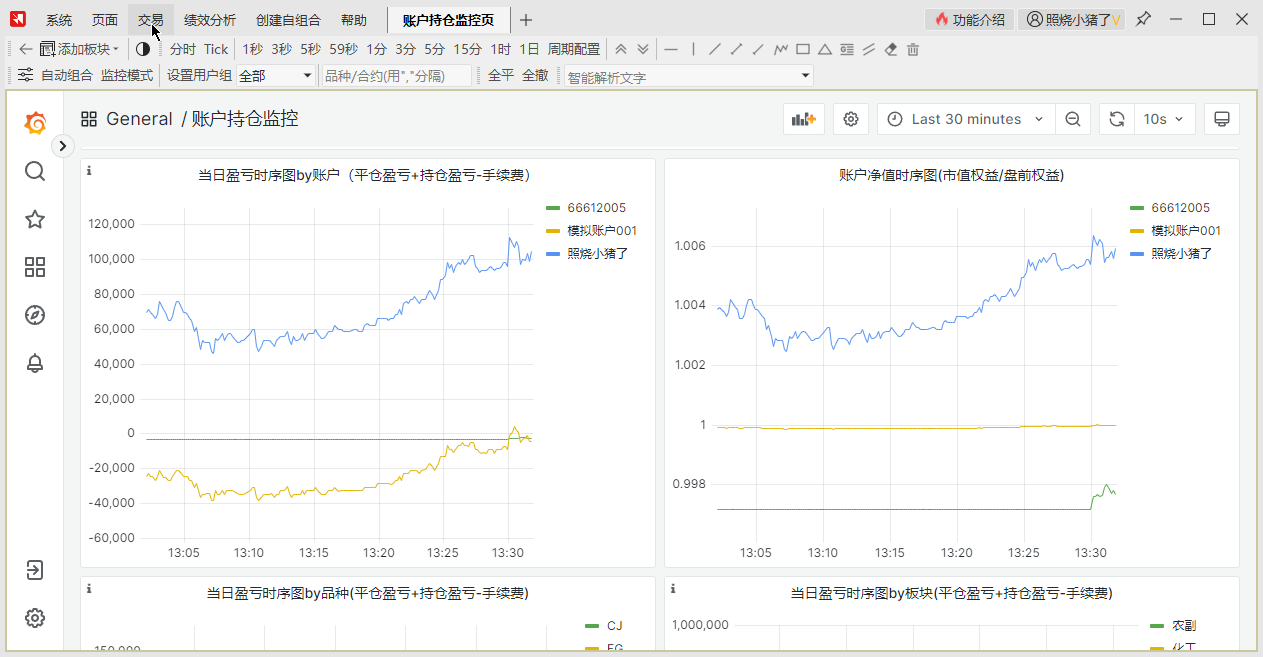Click the refresh dashboard icon
1263x657 pixels.
point(1116,118)
